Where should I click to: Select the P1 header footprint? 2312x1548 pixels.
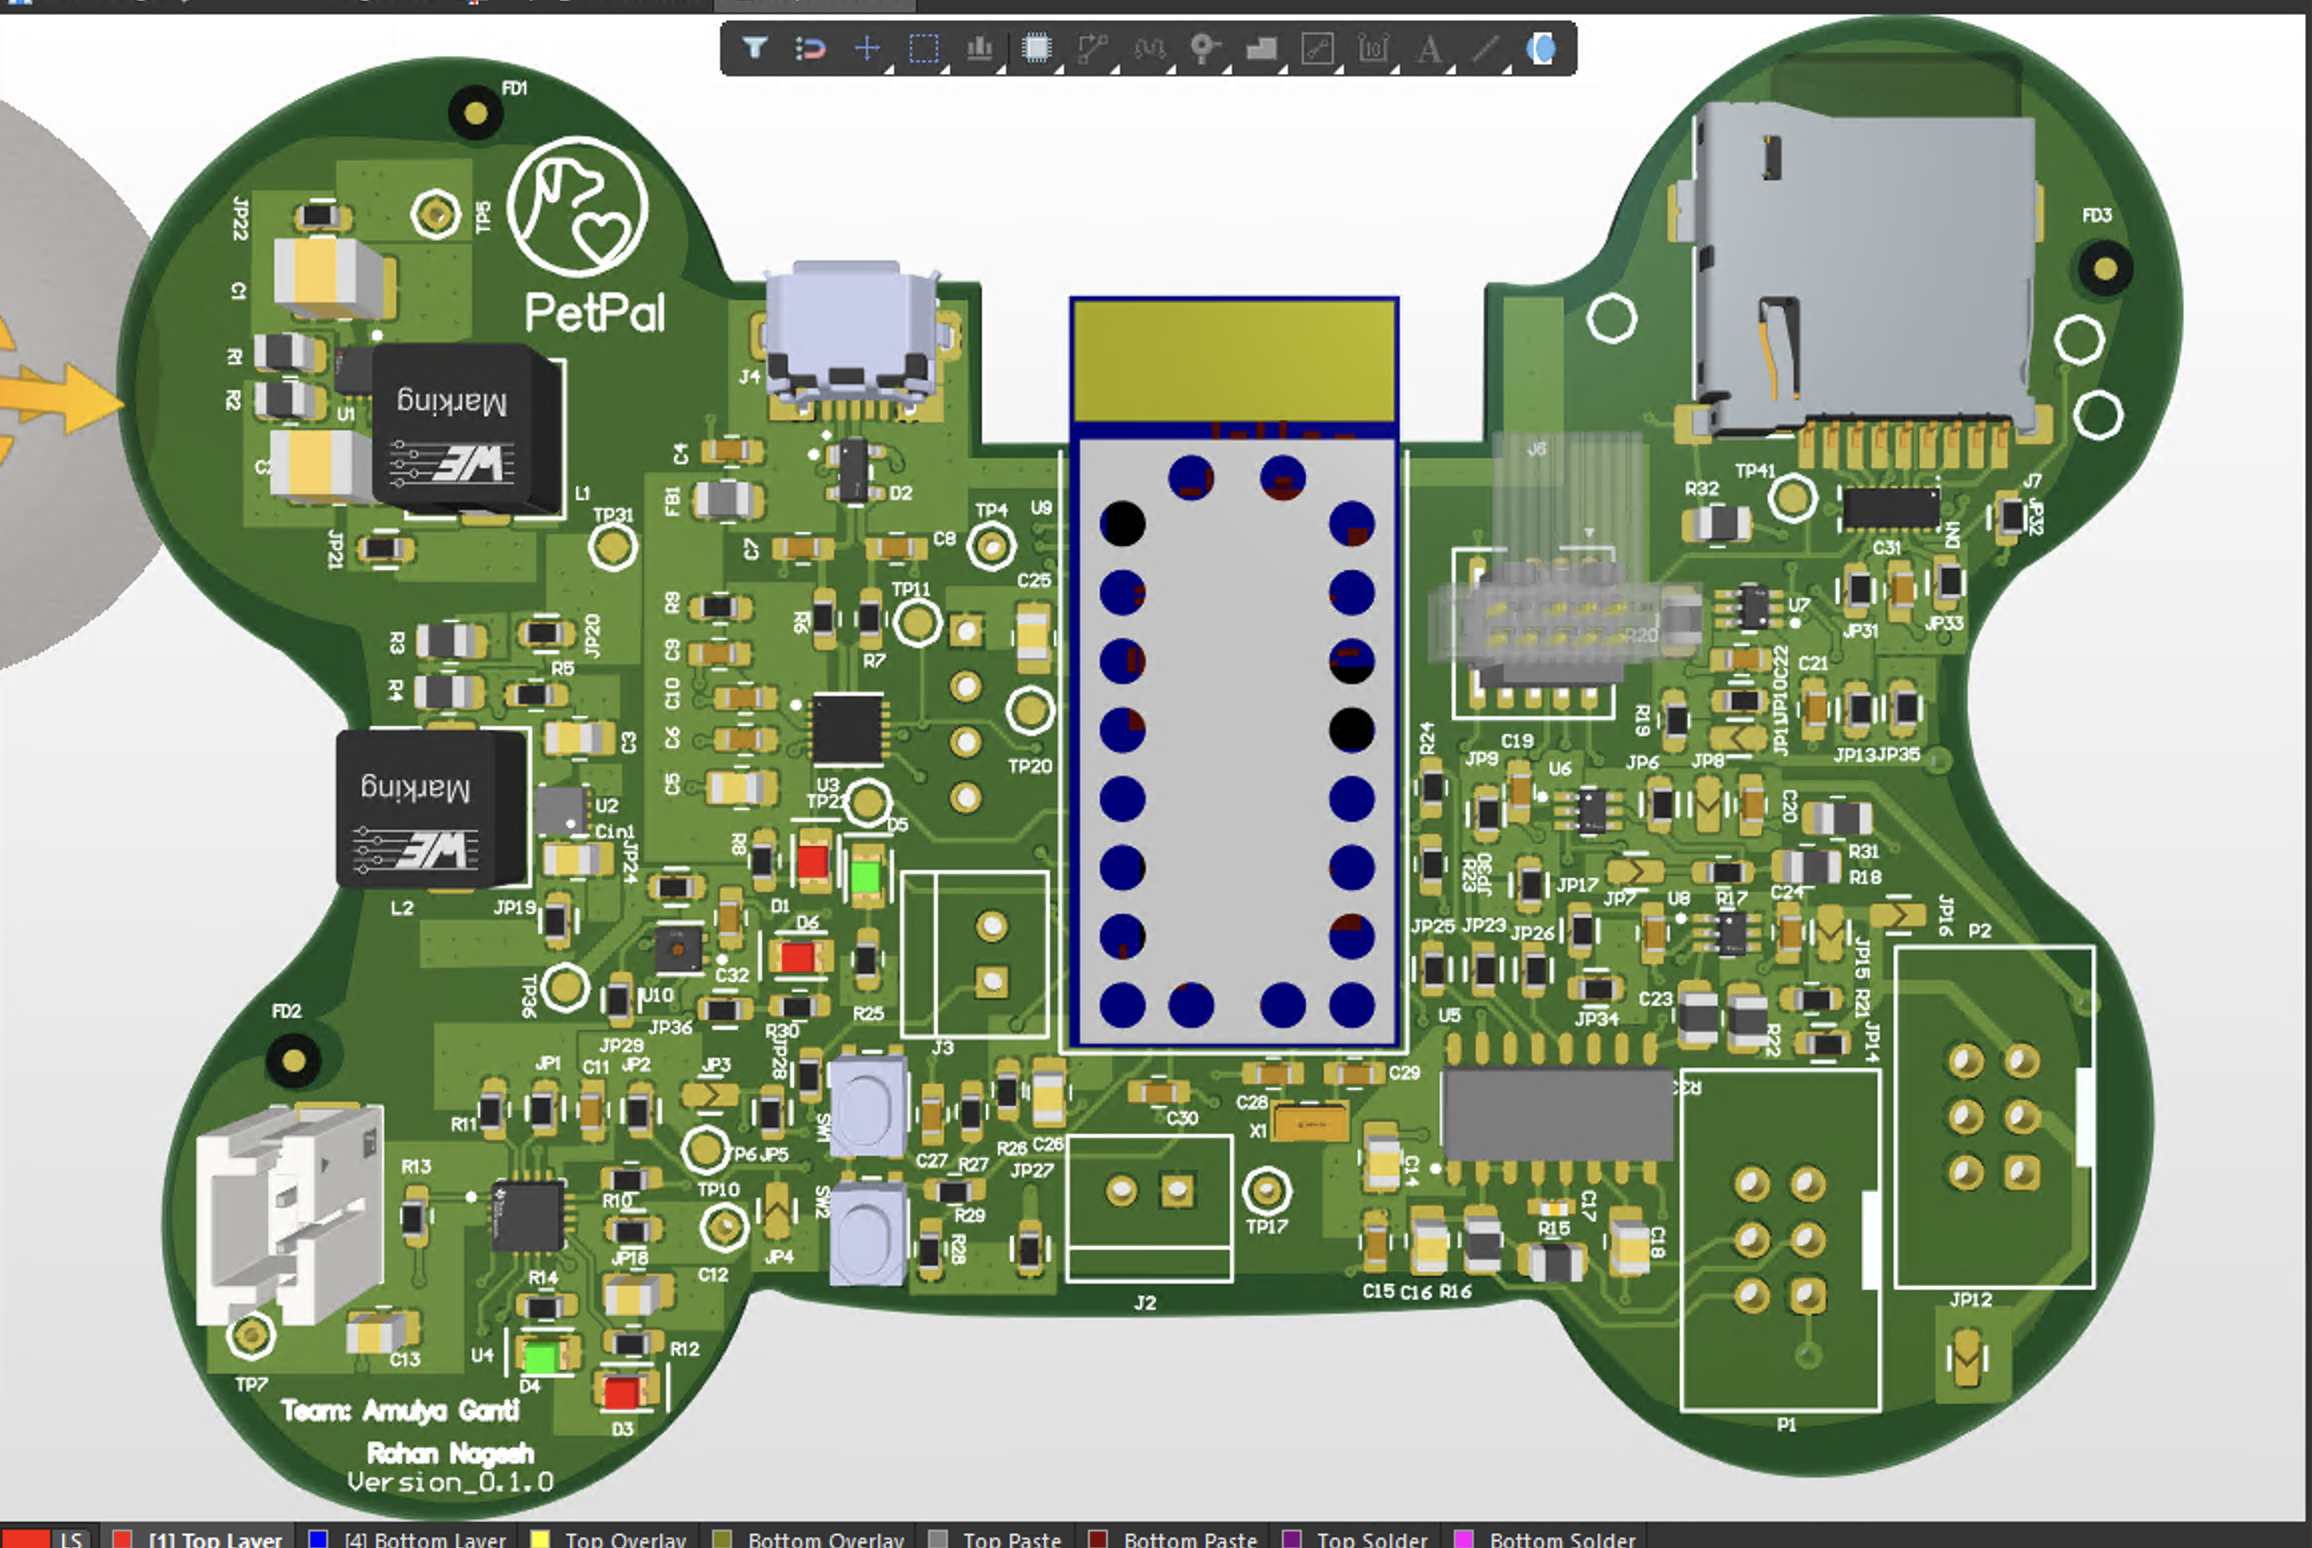[x=1780, y=1240]
